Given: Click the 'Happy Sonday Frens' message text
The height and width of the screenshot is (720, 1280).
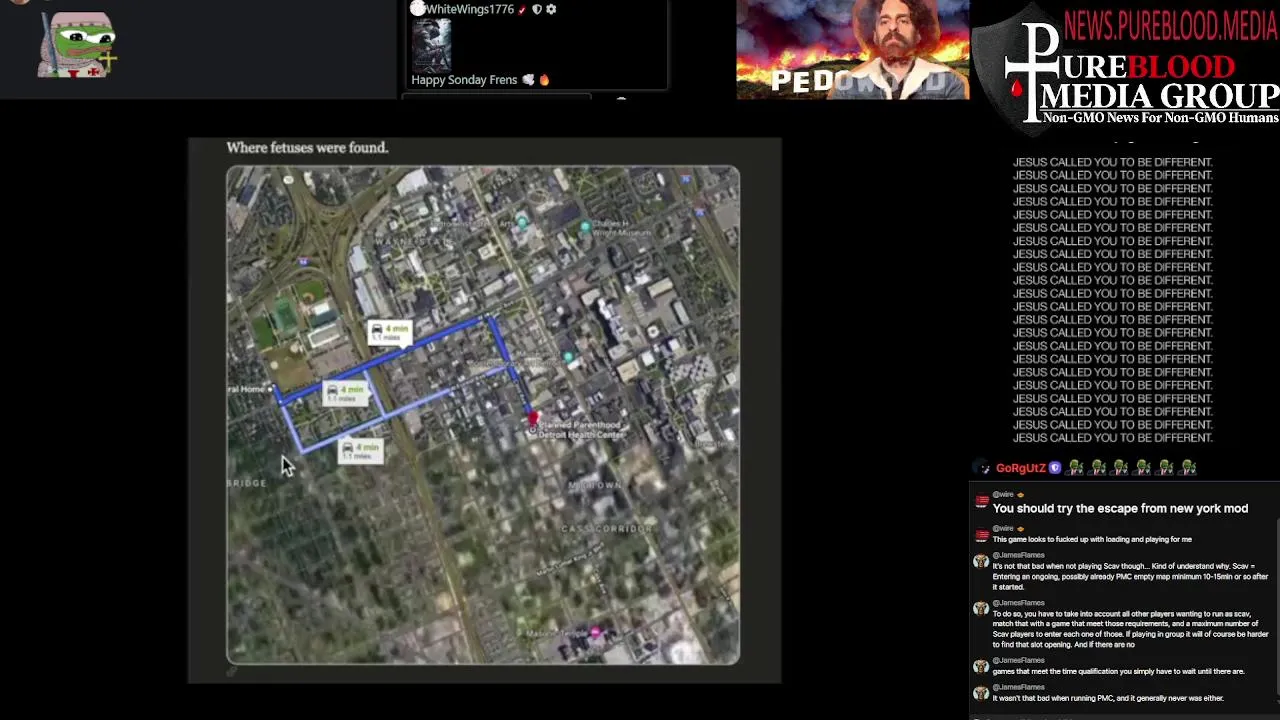Looking at the screenshot, I should [x=464, y=80].
